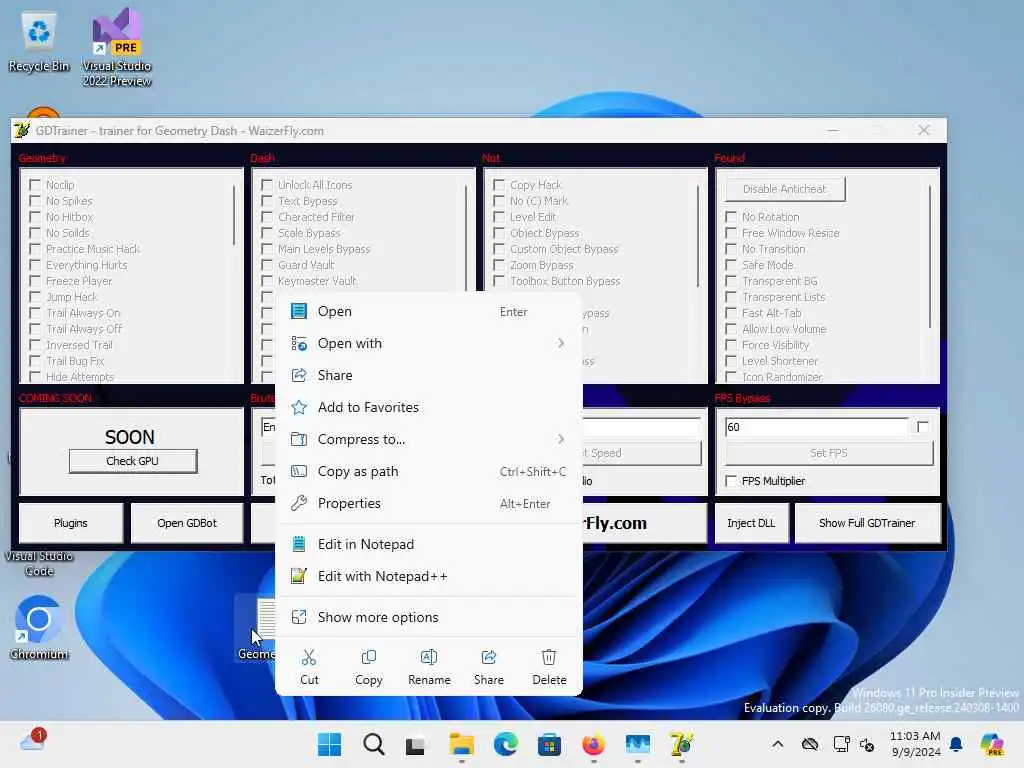Open File Explorer from the taskbar
The height and width of the screenshot is (768, 1024).
click(x=462, y=744)
